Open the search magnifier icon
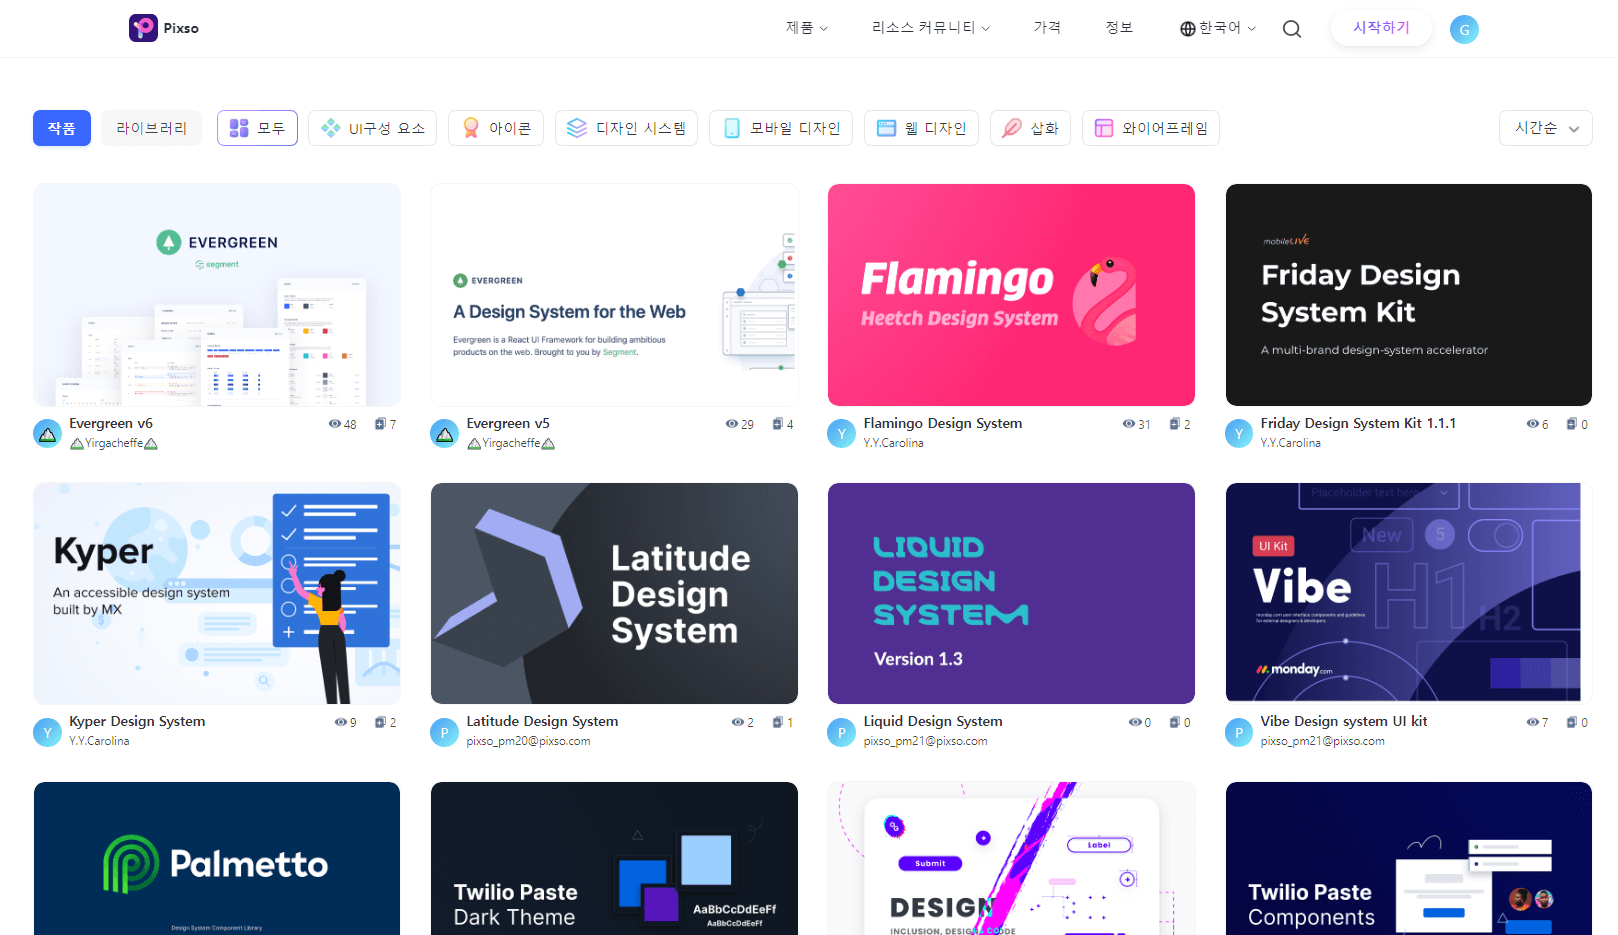The image size is (1618, 935). point(1292,29)
